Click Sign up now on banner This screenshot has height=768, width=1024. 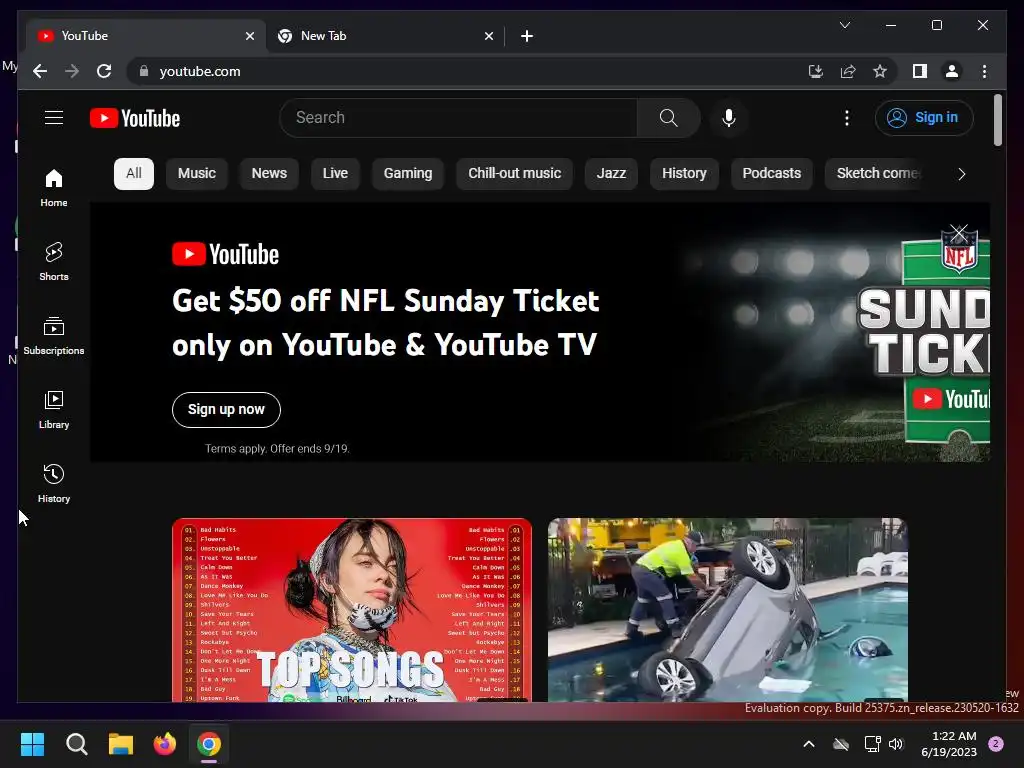pyautogui.click(x=226, y=409)
